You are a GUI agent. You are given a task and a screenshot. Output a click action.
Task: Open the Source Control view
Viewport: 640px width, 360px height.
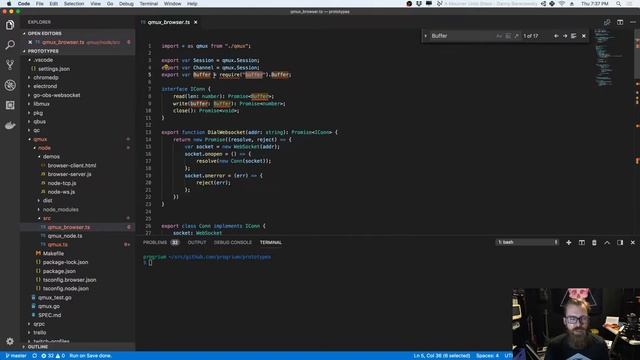pos(10,65)
